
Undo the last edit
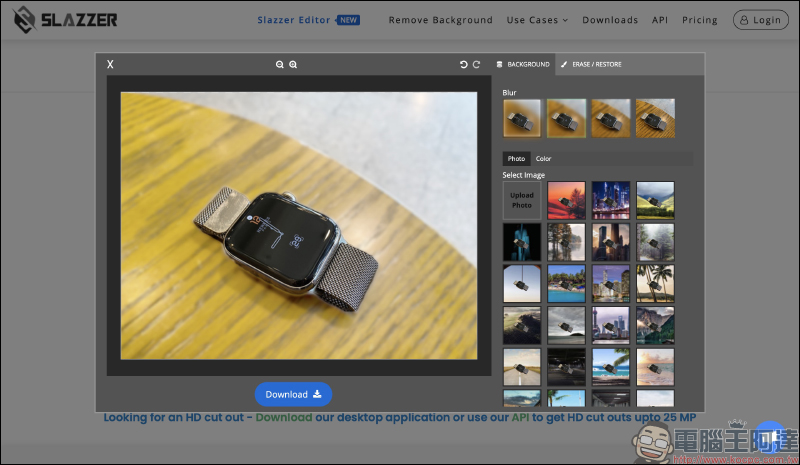[x=463, y=65]
